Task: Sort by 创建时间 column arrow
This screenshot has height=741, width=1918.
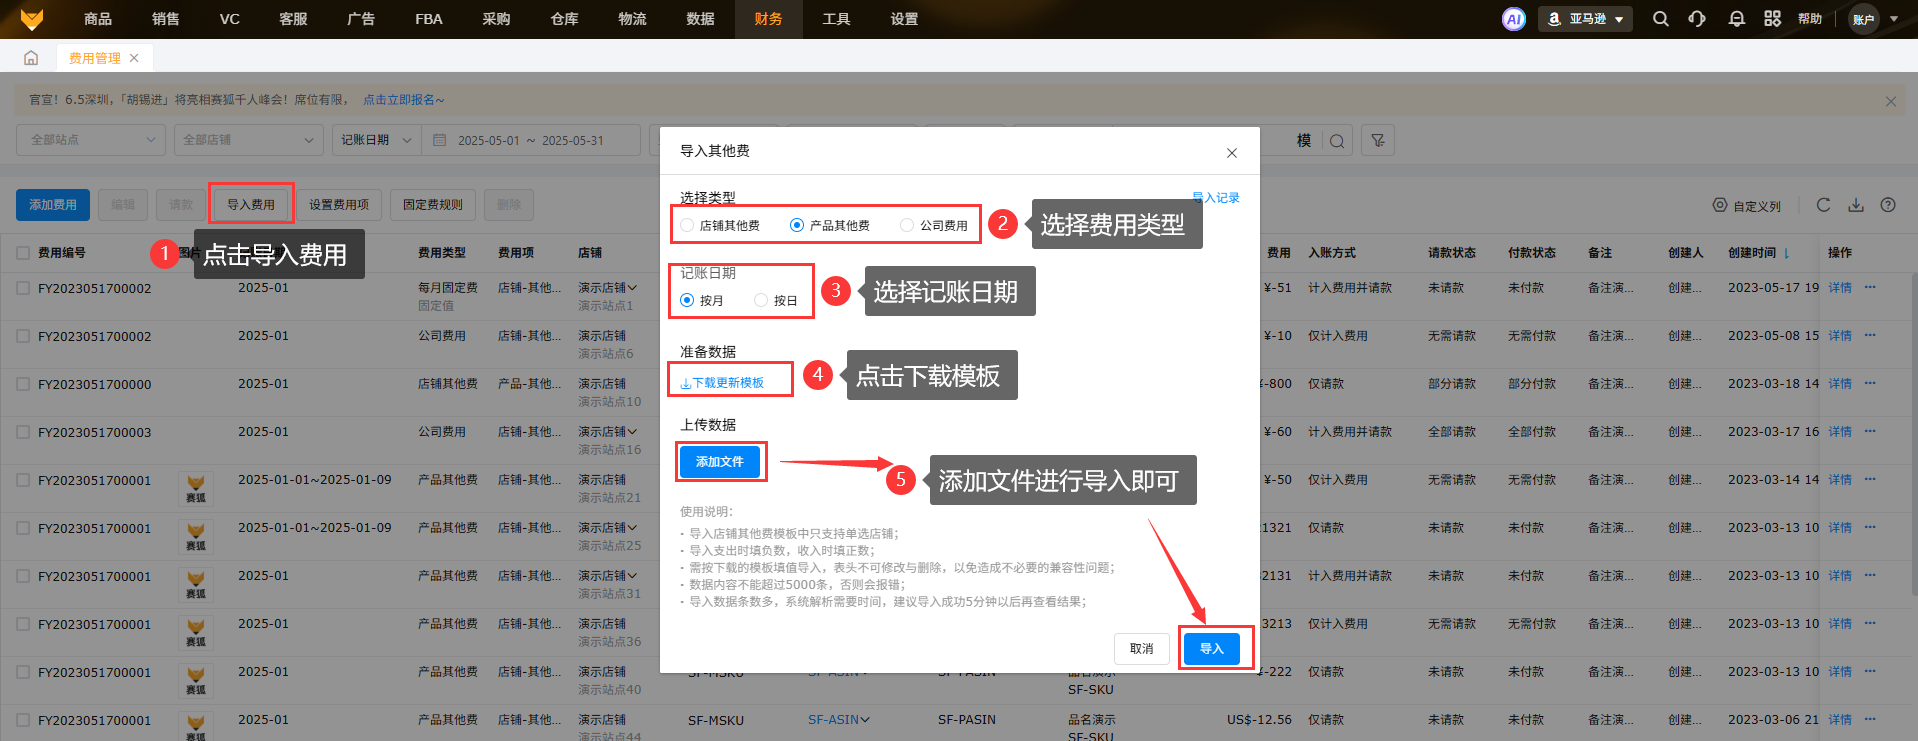Action: (1787, 253)
